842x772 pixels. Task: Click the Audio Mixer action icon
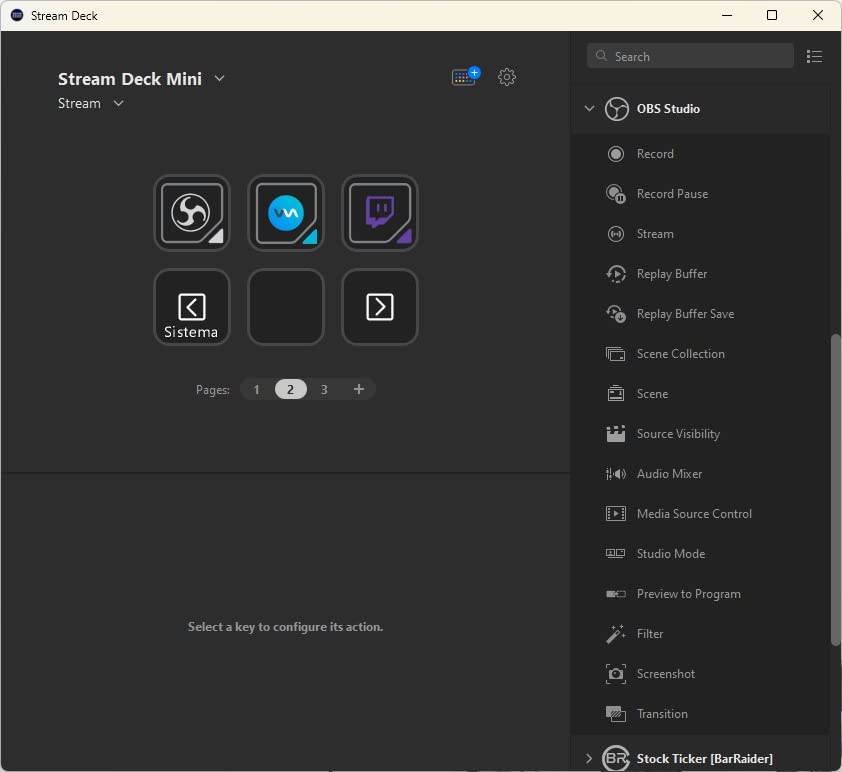[615, 474]
